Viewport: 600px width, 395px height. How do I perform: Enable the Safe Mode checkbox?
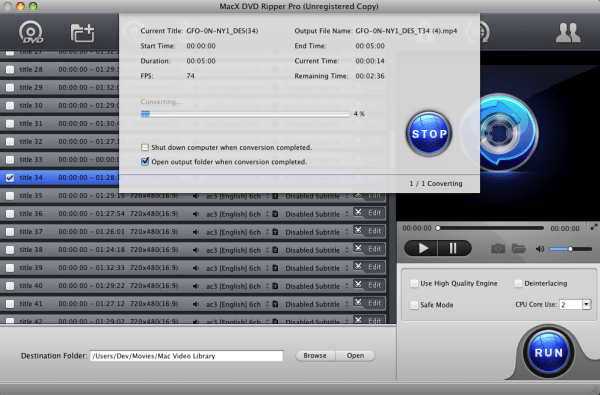tap(414, 305)
